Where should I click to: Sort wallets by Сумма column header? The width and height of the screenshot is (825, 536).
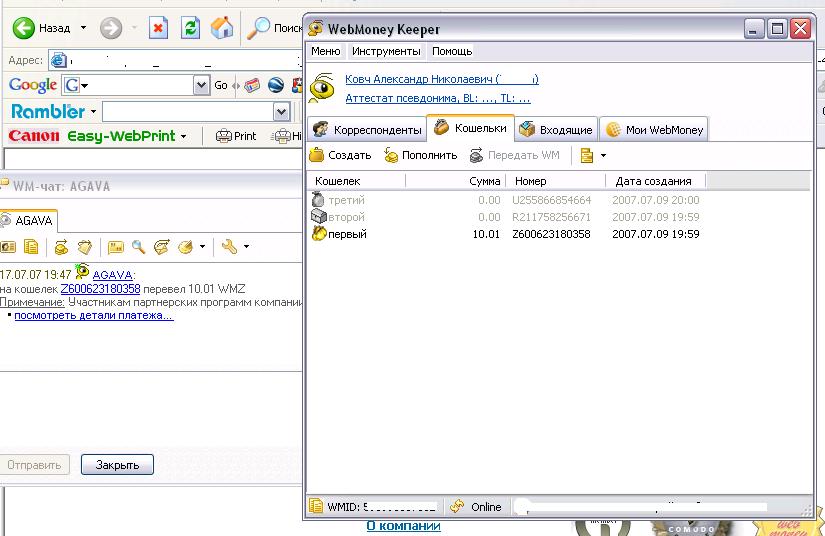pyautogui.click(x=456, y=181)
